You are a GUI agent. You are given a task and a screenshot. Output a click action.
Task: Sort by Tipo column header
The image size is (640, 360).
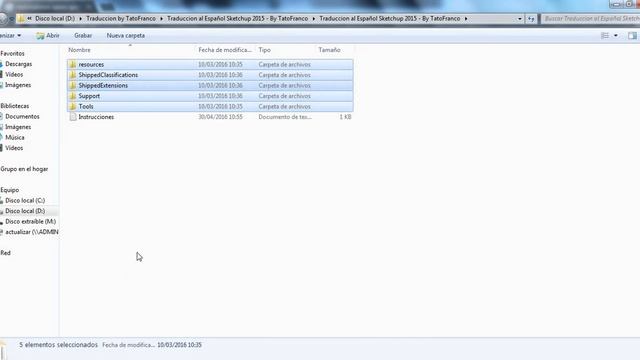click(x=264, y=50)
